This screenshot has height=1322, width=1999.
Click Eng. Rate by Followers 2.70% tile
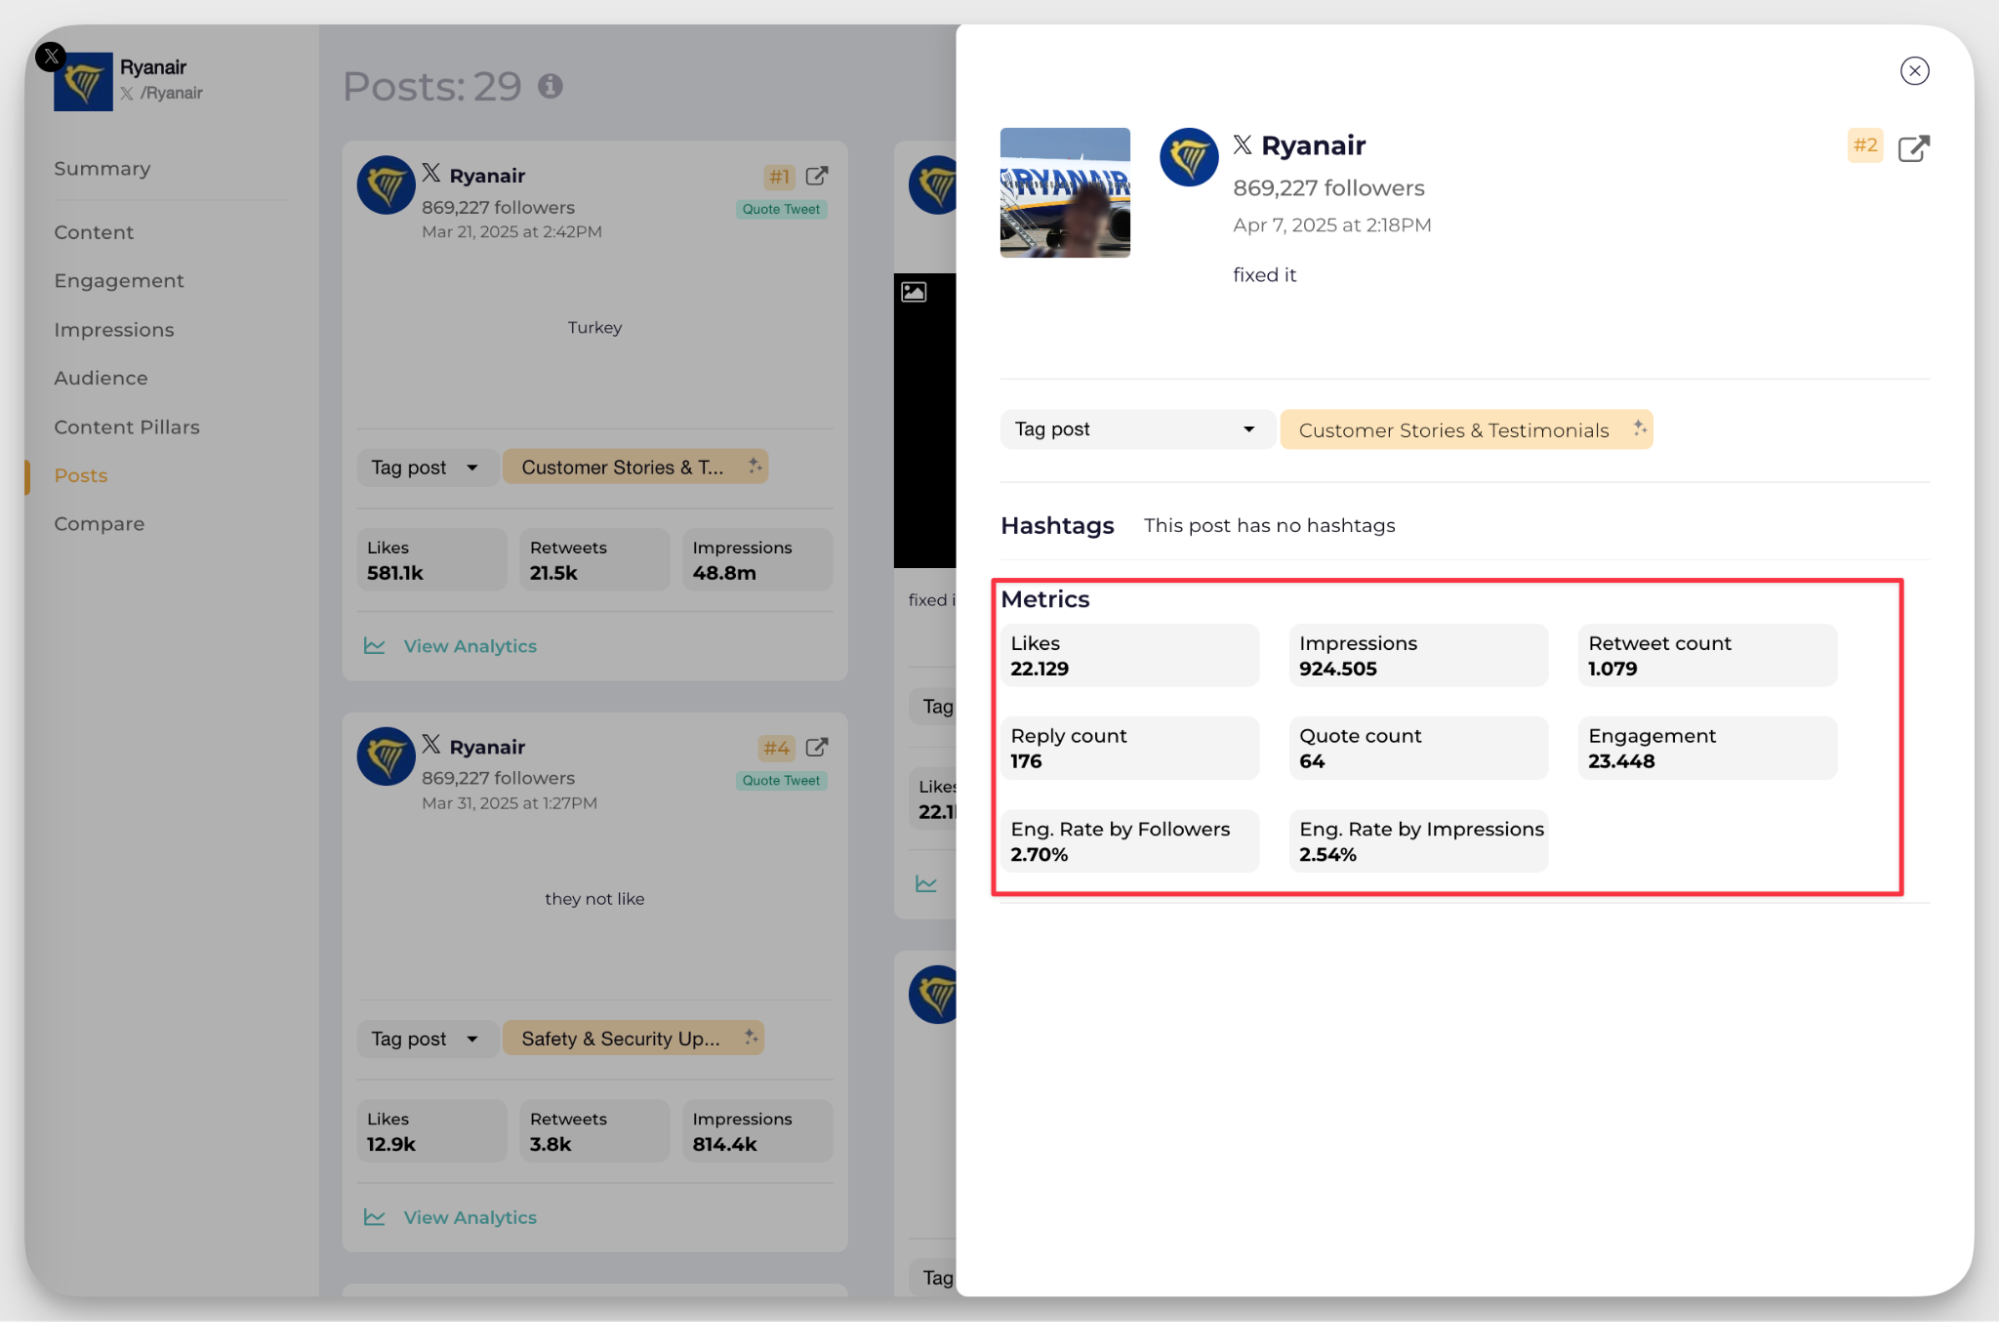click(x=1130, y=841)
